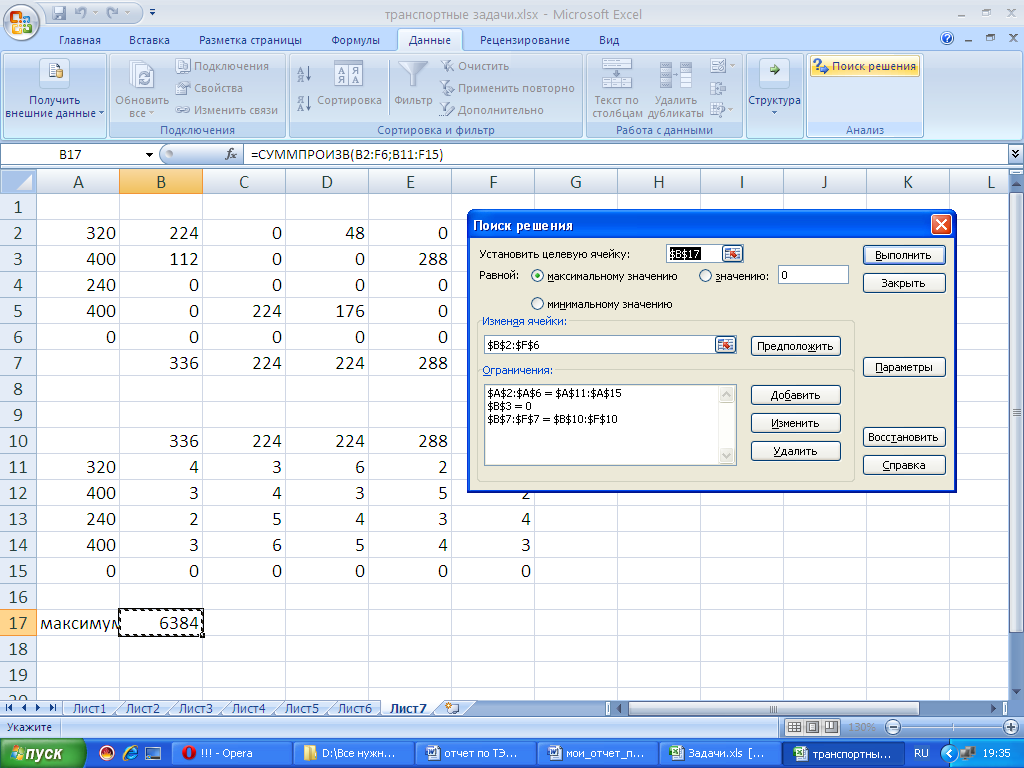Viewport: 1024px width, 768px height.
Task: Open Refresh All (Обновить все) dropdown arrow
Action: click(152, 113)
